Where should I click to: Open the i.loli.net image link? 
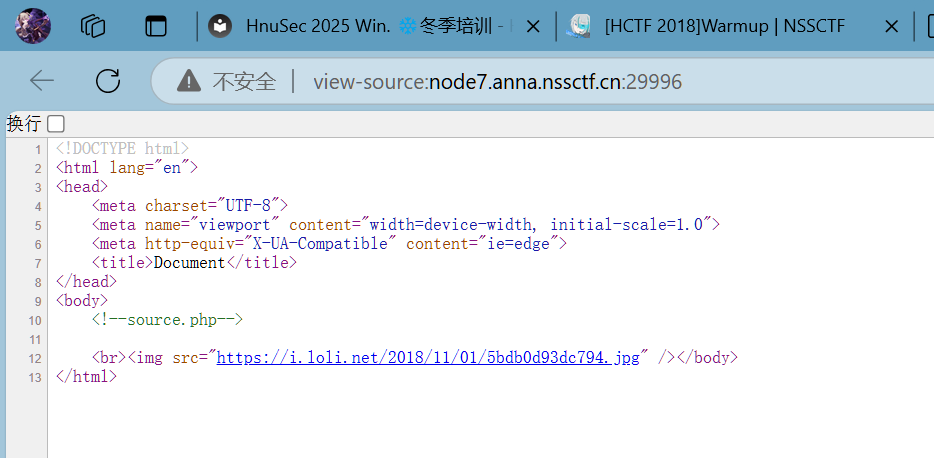point(427,358)
